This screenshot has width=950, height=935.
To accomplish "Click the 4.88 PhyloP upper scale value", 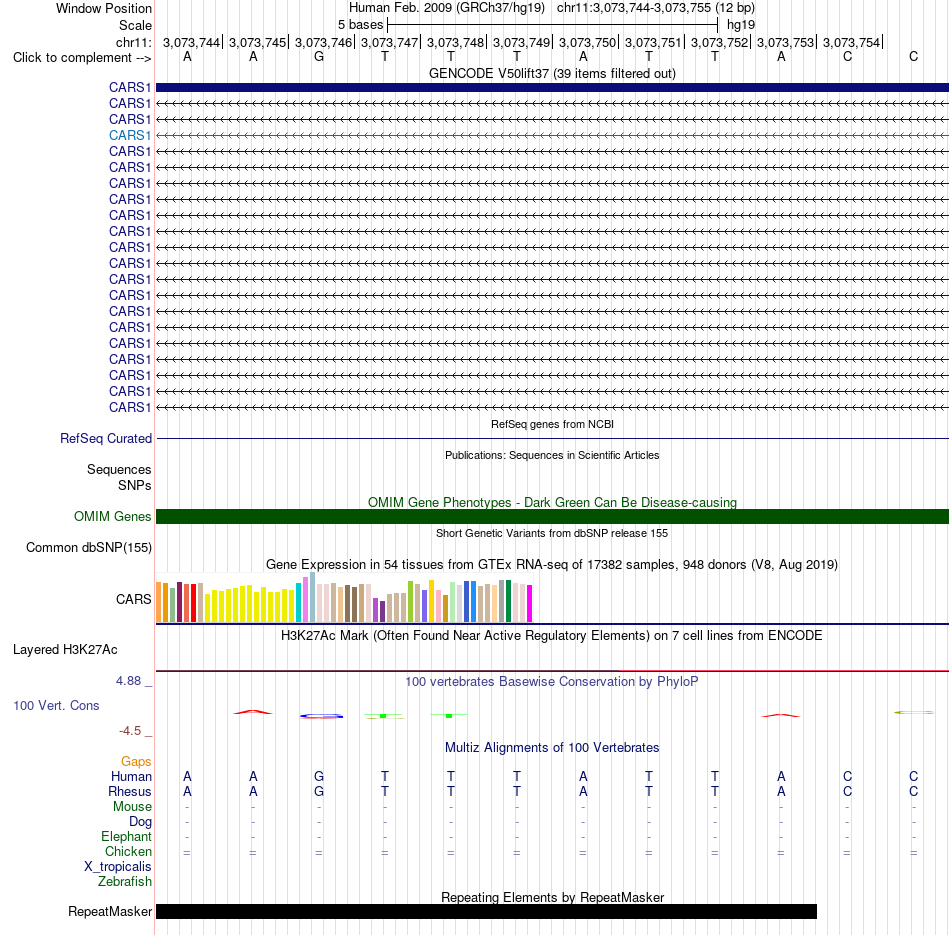I will [128, 681].
